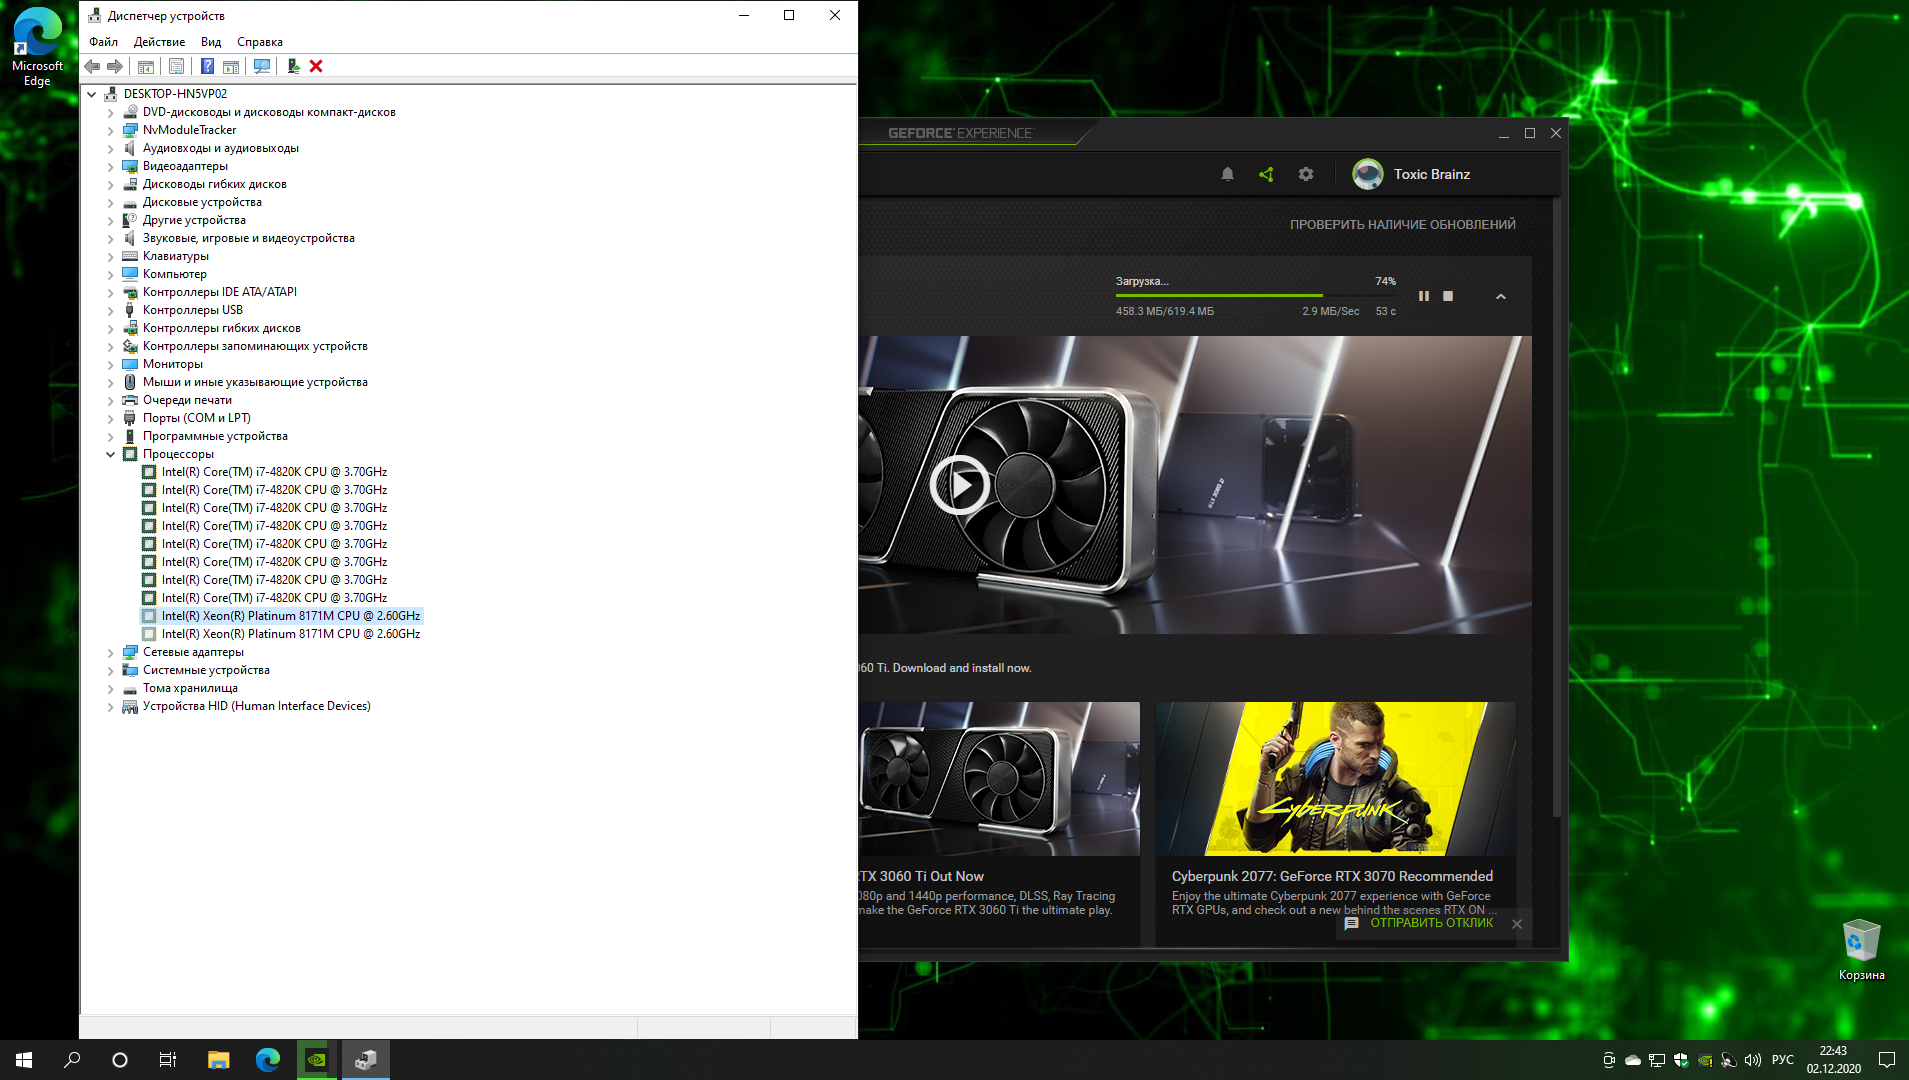Click ПРОВЕРИТЬ НАЛИЧИЕ ОБНОВЛЕНИЙ button
Viewport: 1909px width, 1080px height.
click(1402, 225)
